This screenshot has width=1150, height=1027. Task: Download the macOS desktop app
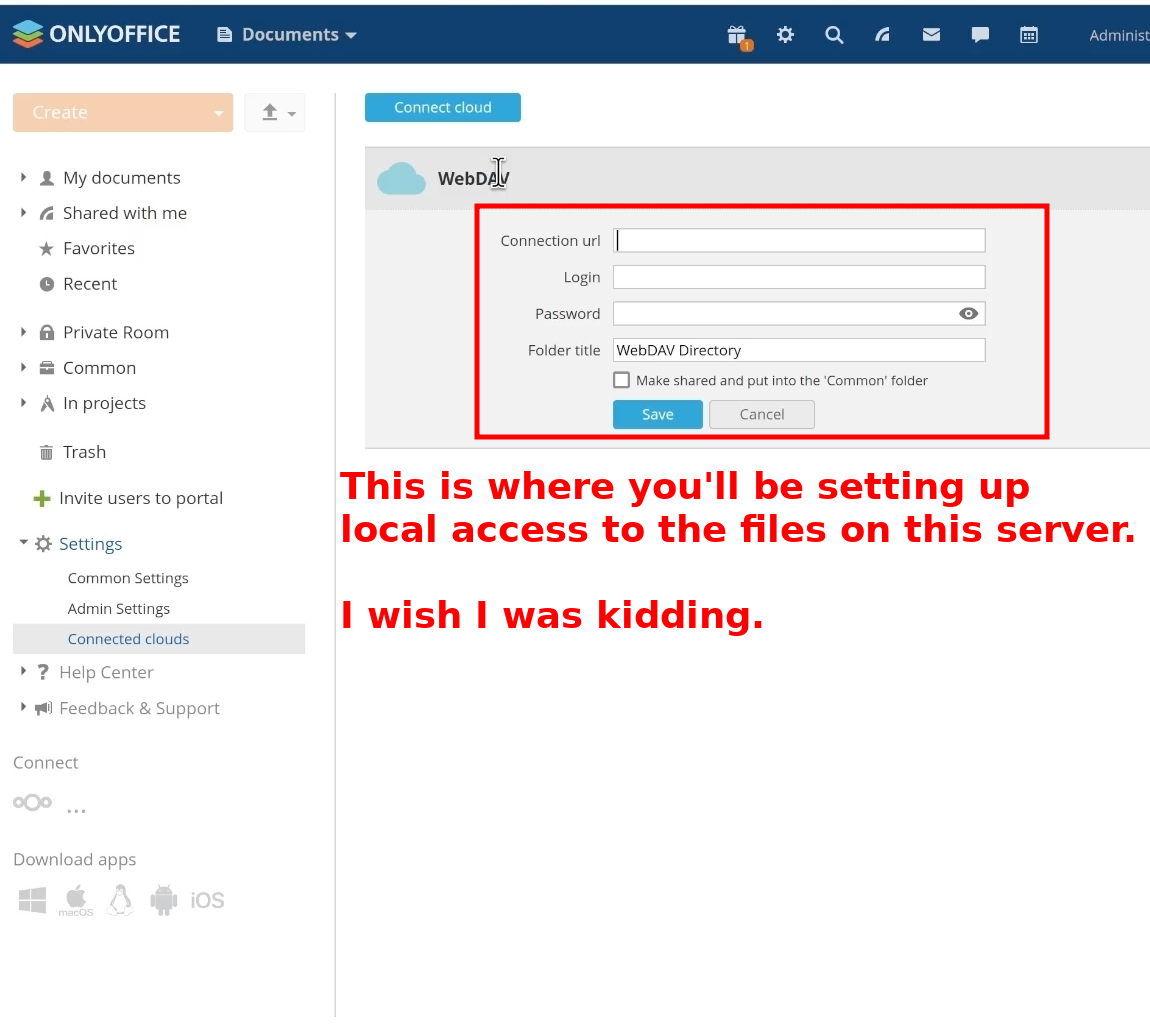(76, 901)
